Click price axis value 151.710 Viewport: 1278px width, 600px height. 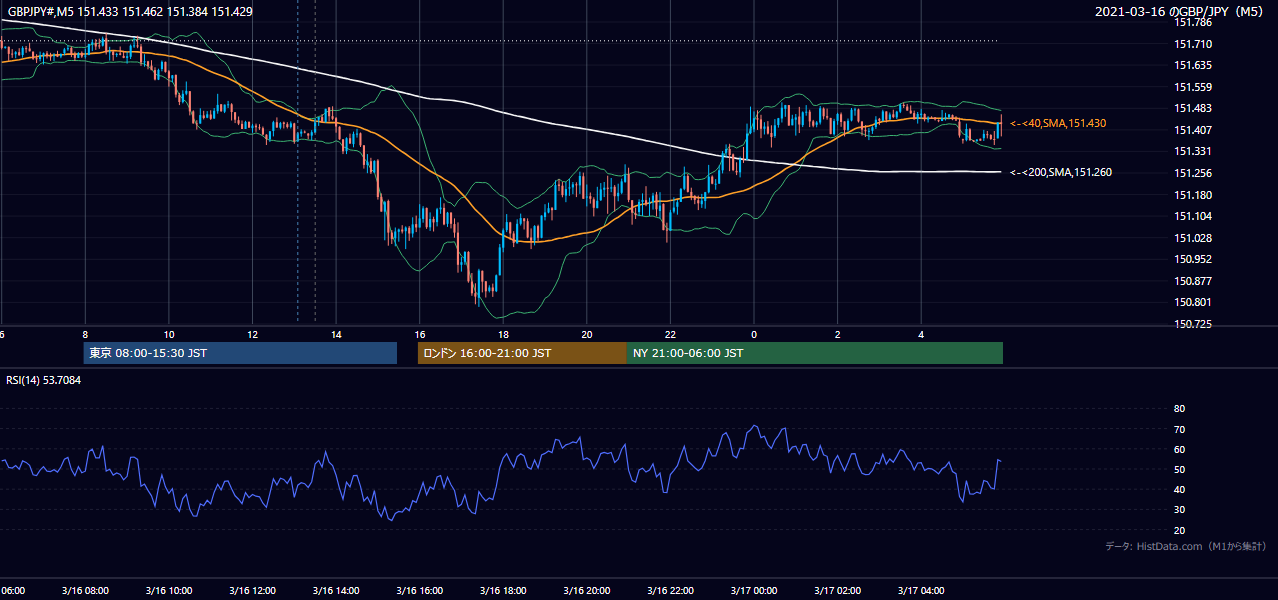pos(1193,44)
